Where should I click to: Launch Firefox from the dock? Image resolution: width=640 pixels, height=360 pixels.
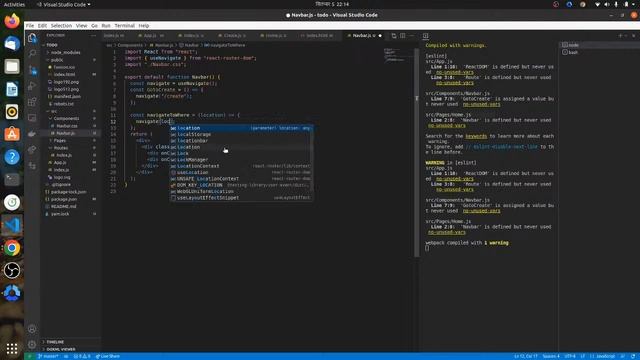pyautogui.click(x=12, y=21)
